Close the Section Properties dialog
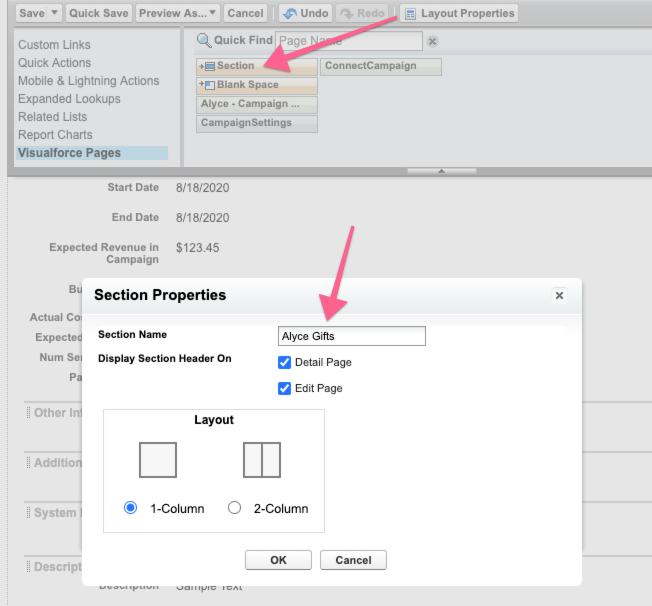This screenshot has width=652, height=606. point(559,295)
